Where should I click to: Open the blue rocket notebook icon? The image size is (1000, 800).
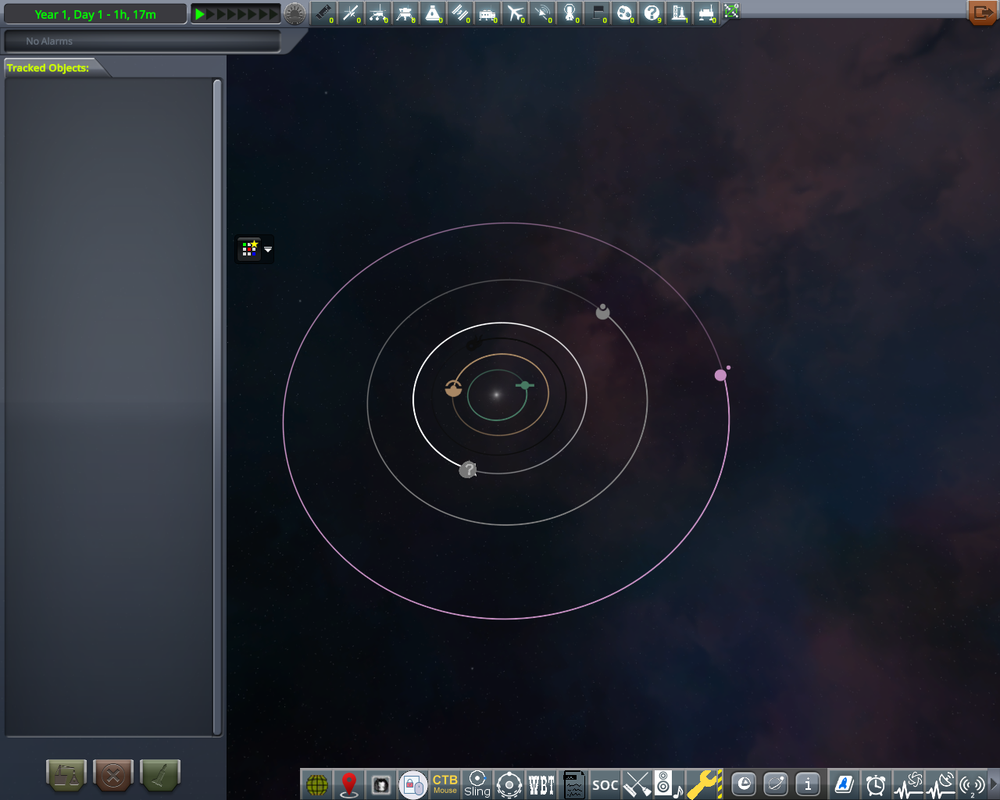(844, 784)
